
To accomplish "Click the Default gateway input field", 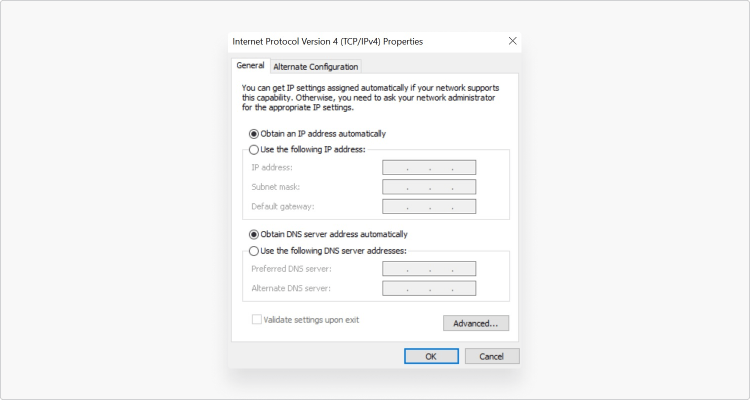I will (x=429, y=207).
